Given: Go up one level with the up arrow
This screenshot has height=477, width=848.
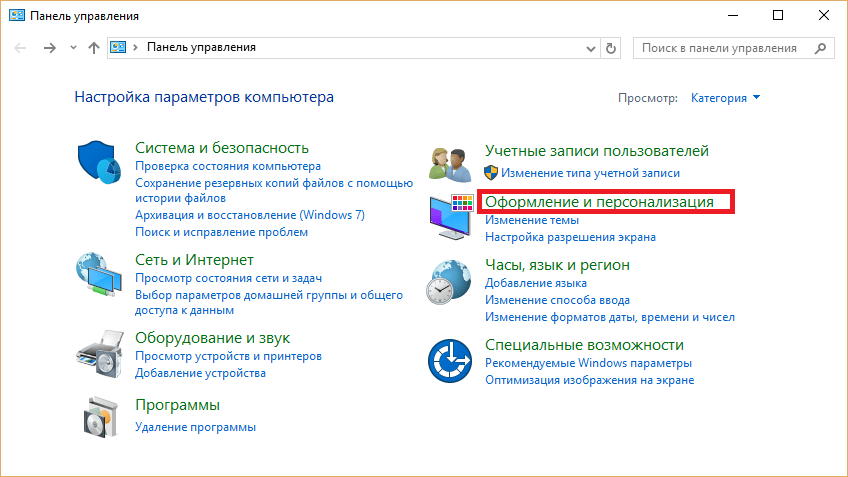Looking at the screenshot, I should click(x=94, y=48).
